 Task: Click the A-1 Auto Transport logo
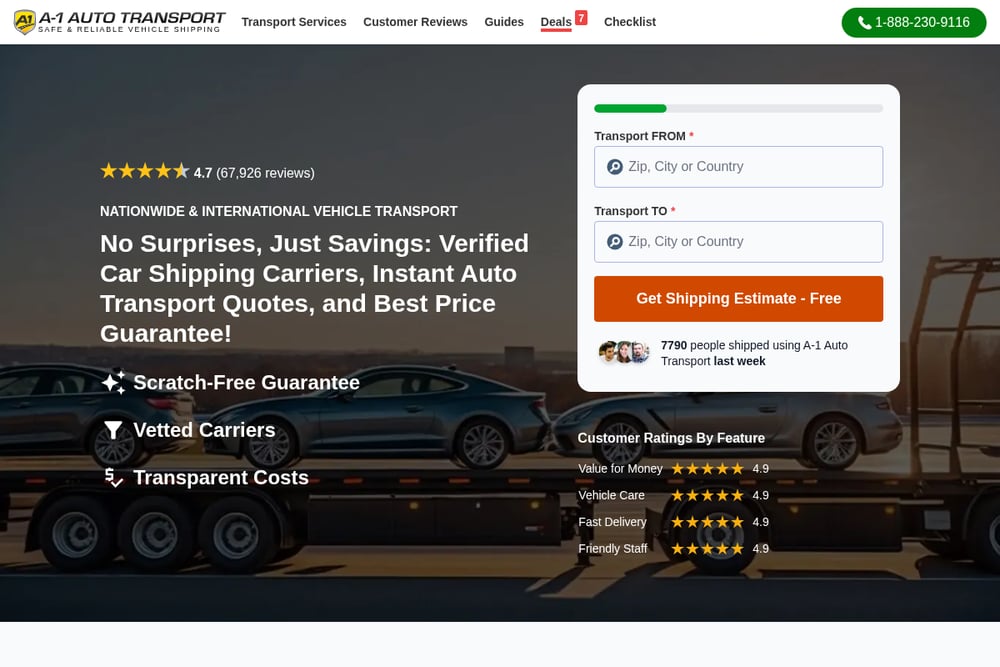click(x=119, y=22)
